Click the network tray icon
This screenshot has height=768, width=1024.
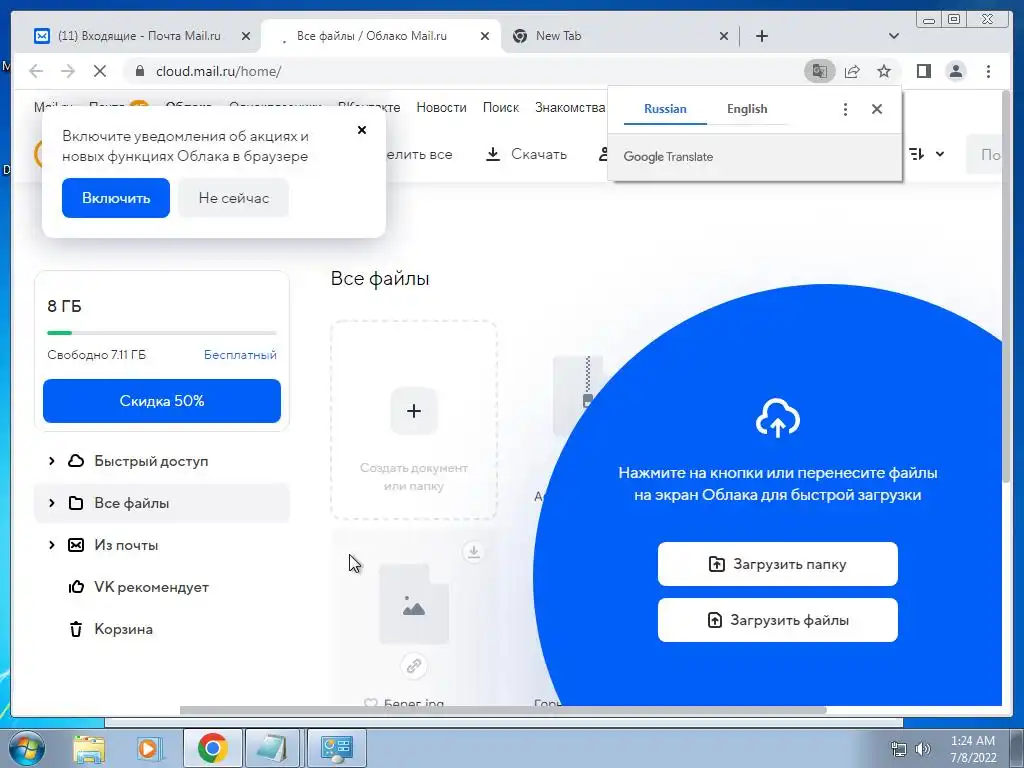tap(899, 749)
